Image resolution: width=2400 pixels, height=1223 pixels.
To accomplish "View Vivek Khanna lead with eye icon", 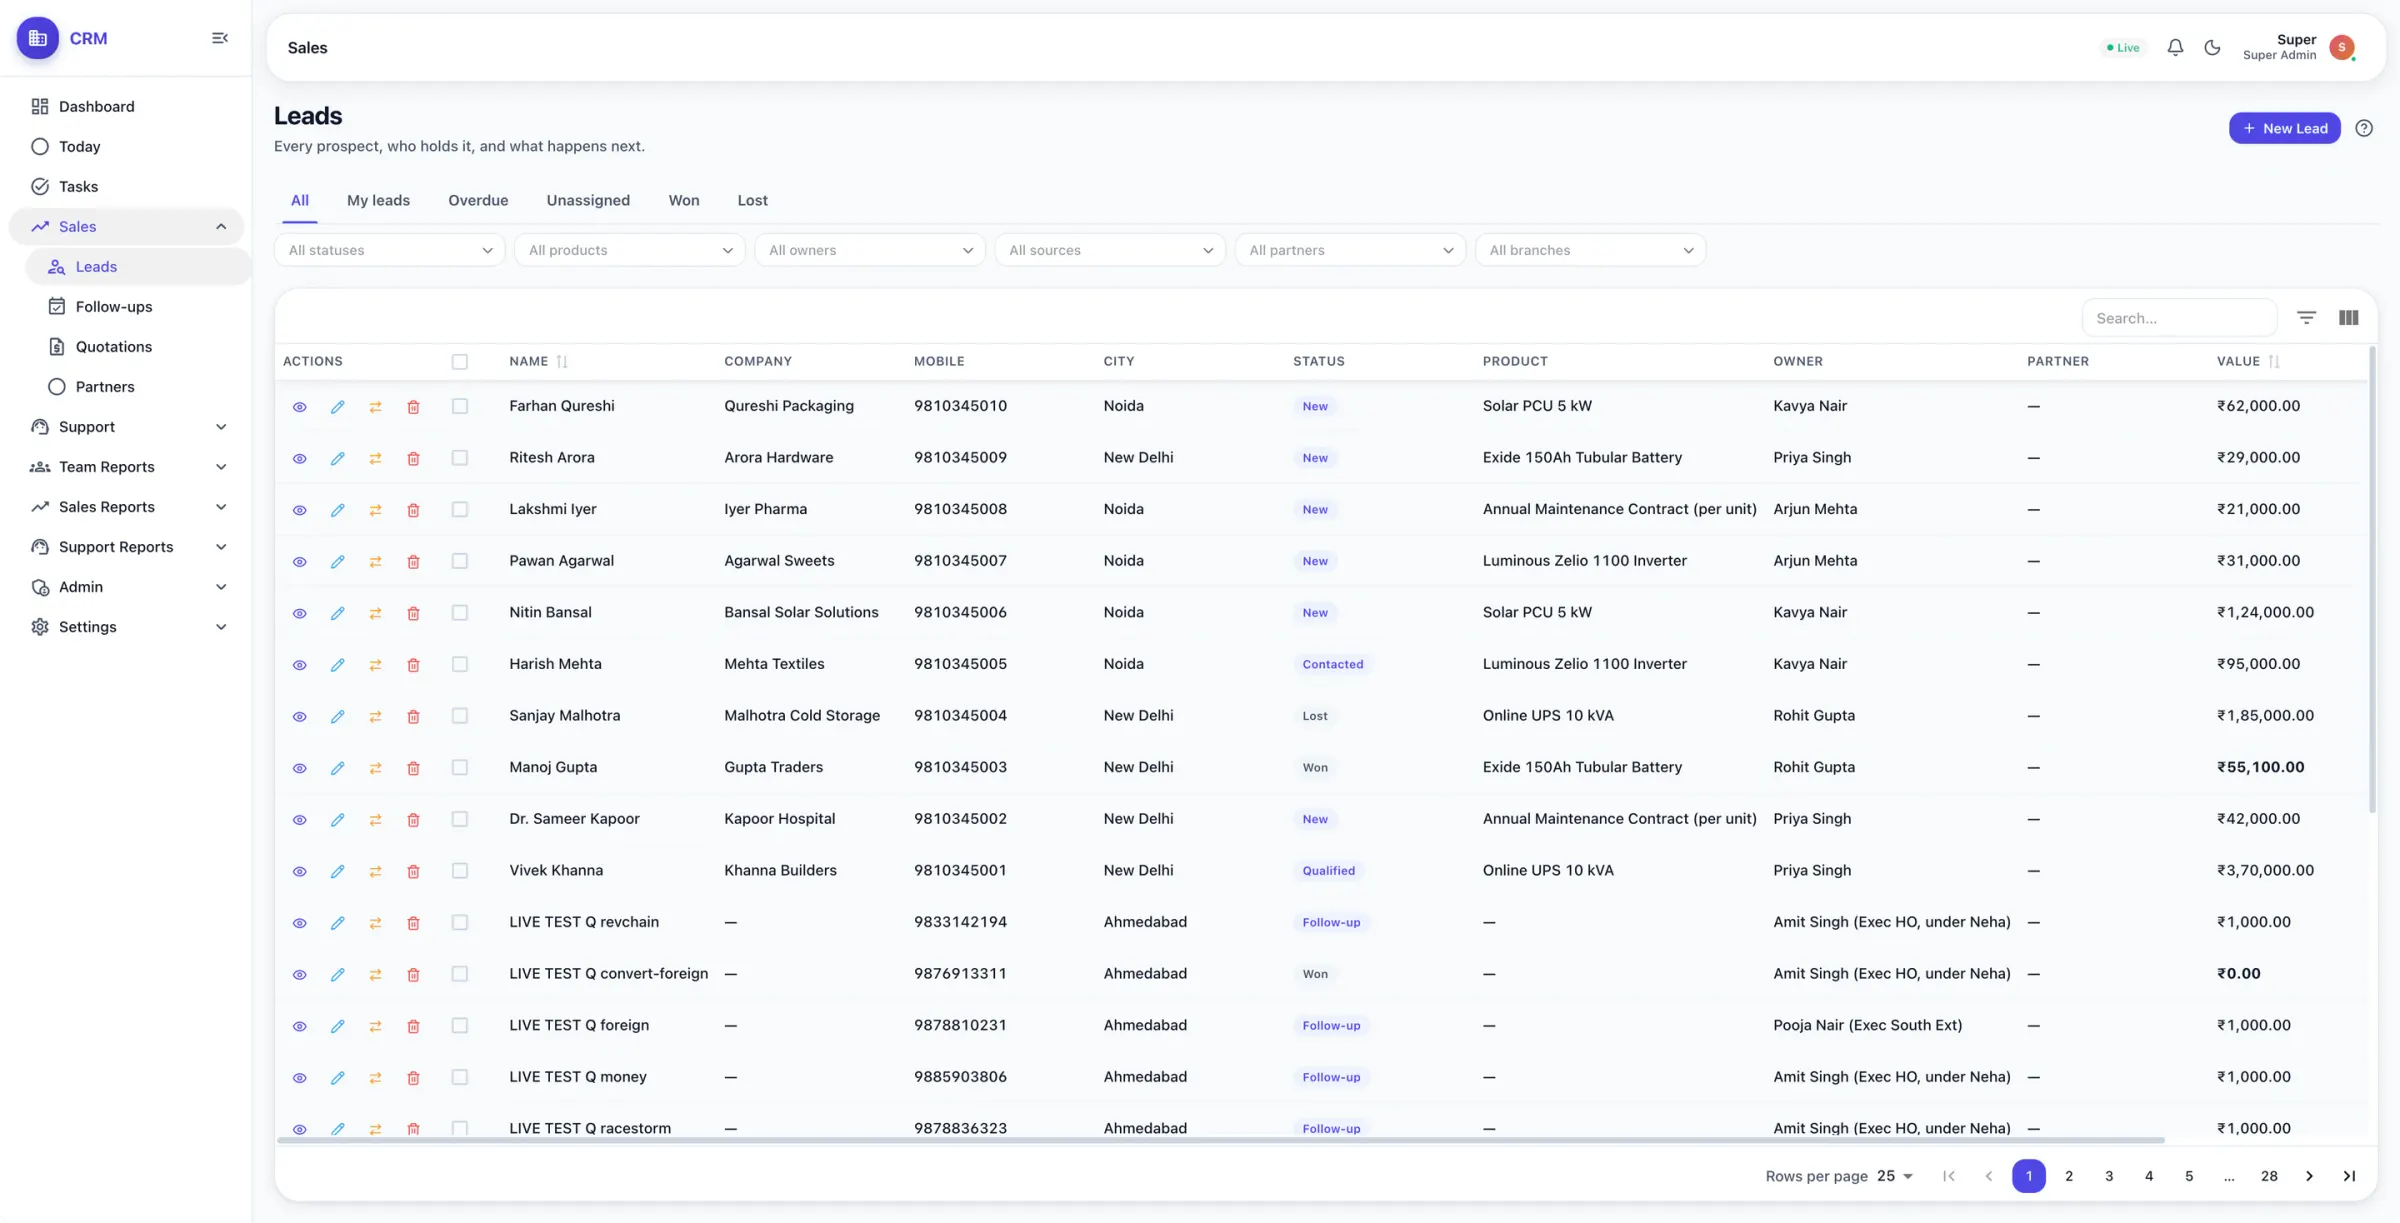I will 299,871.
